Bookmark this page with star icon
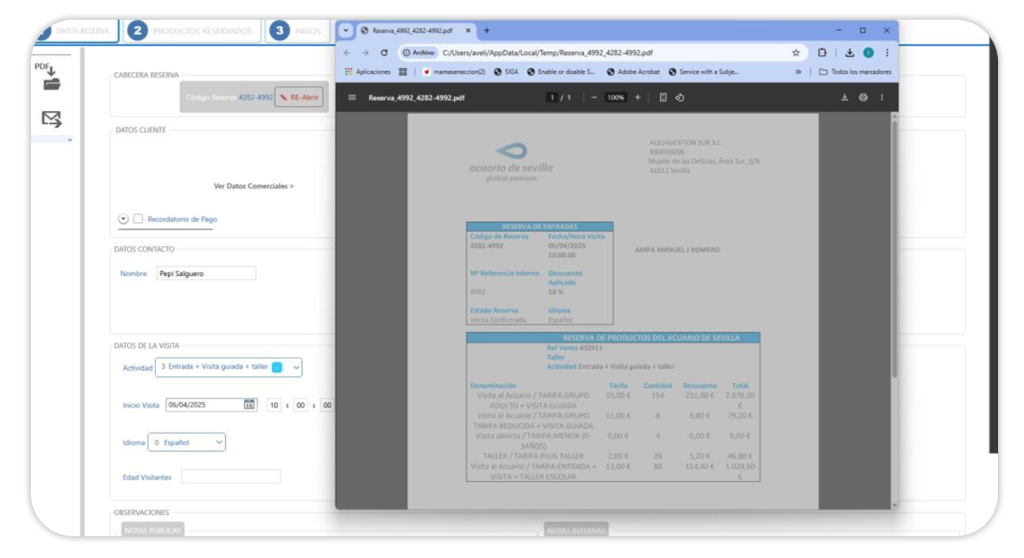The image size is (1024, 558). tap(796, 52)
